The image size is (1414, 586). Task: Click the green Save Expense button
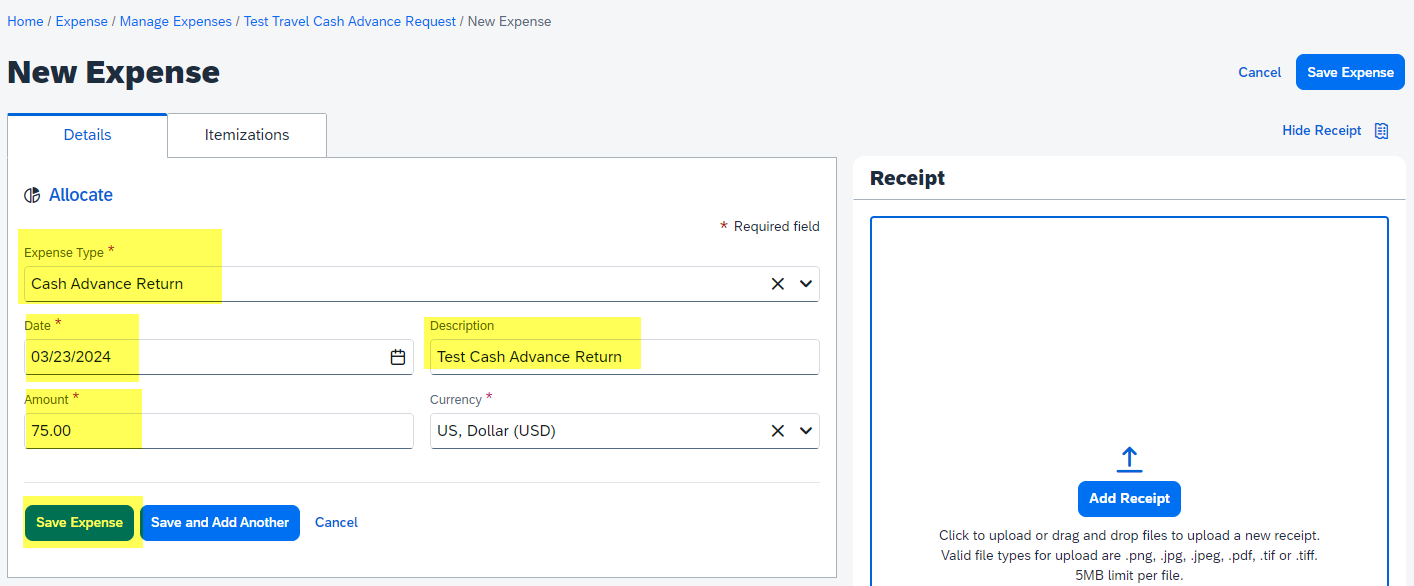79,523
